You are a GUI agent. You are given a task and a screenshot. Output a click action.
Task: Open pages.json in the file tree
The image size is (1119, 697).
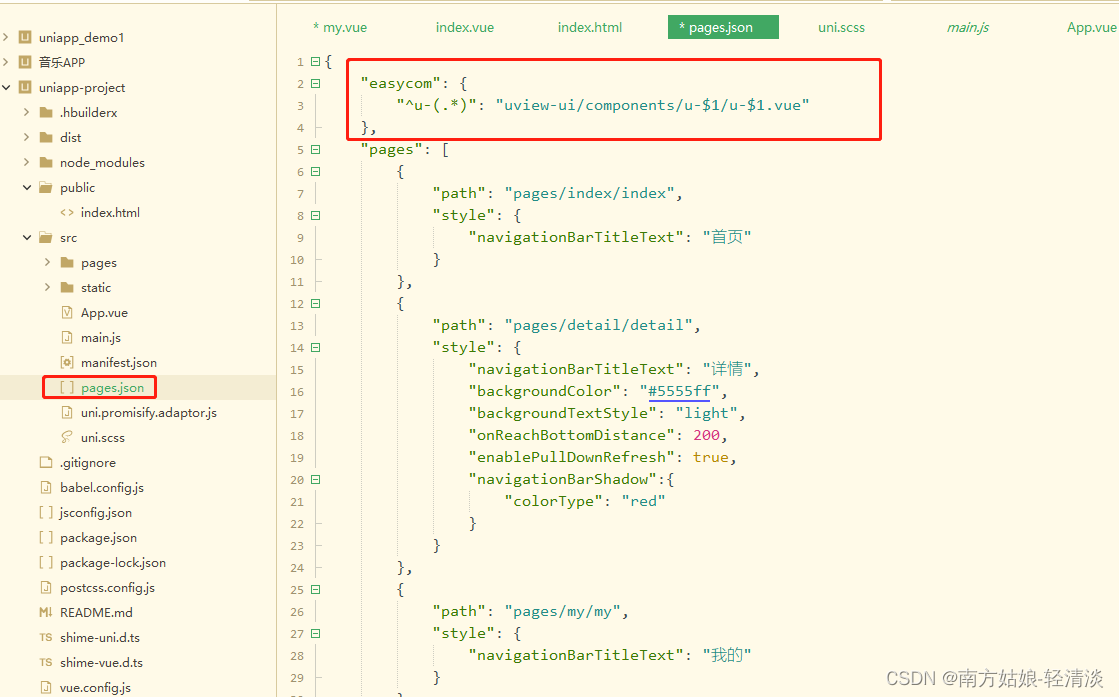[112, 387]
